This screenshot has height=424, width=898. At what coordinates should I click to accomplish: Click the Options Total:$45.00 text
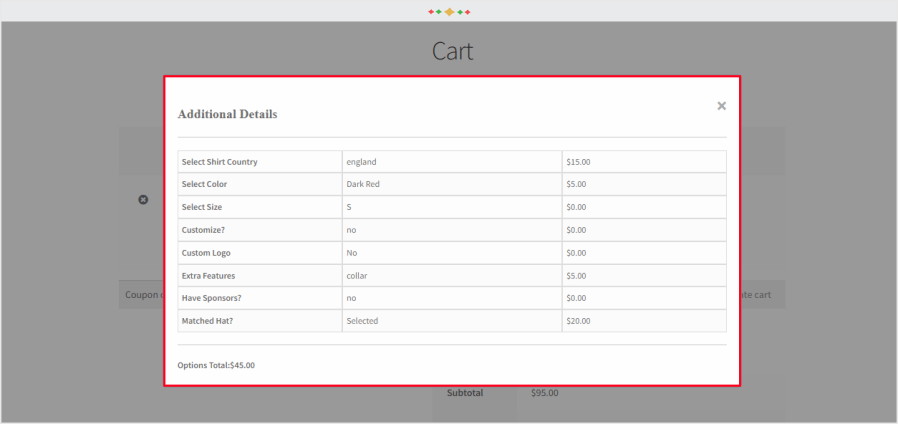[x=216, y=365]
